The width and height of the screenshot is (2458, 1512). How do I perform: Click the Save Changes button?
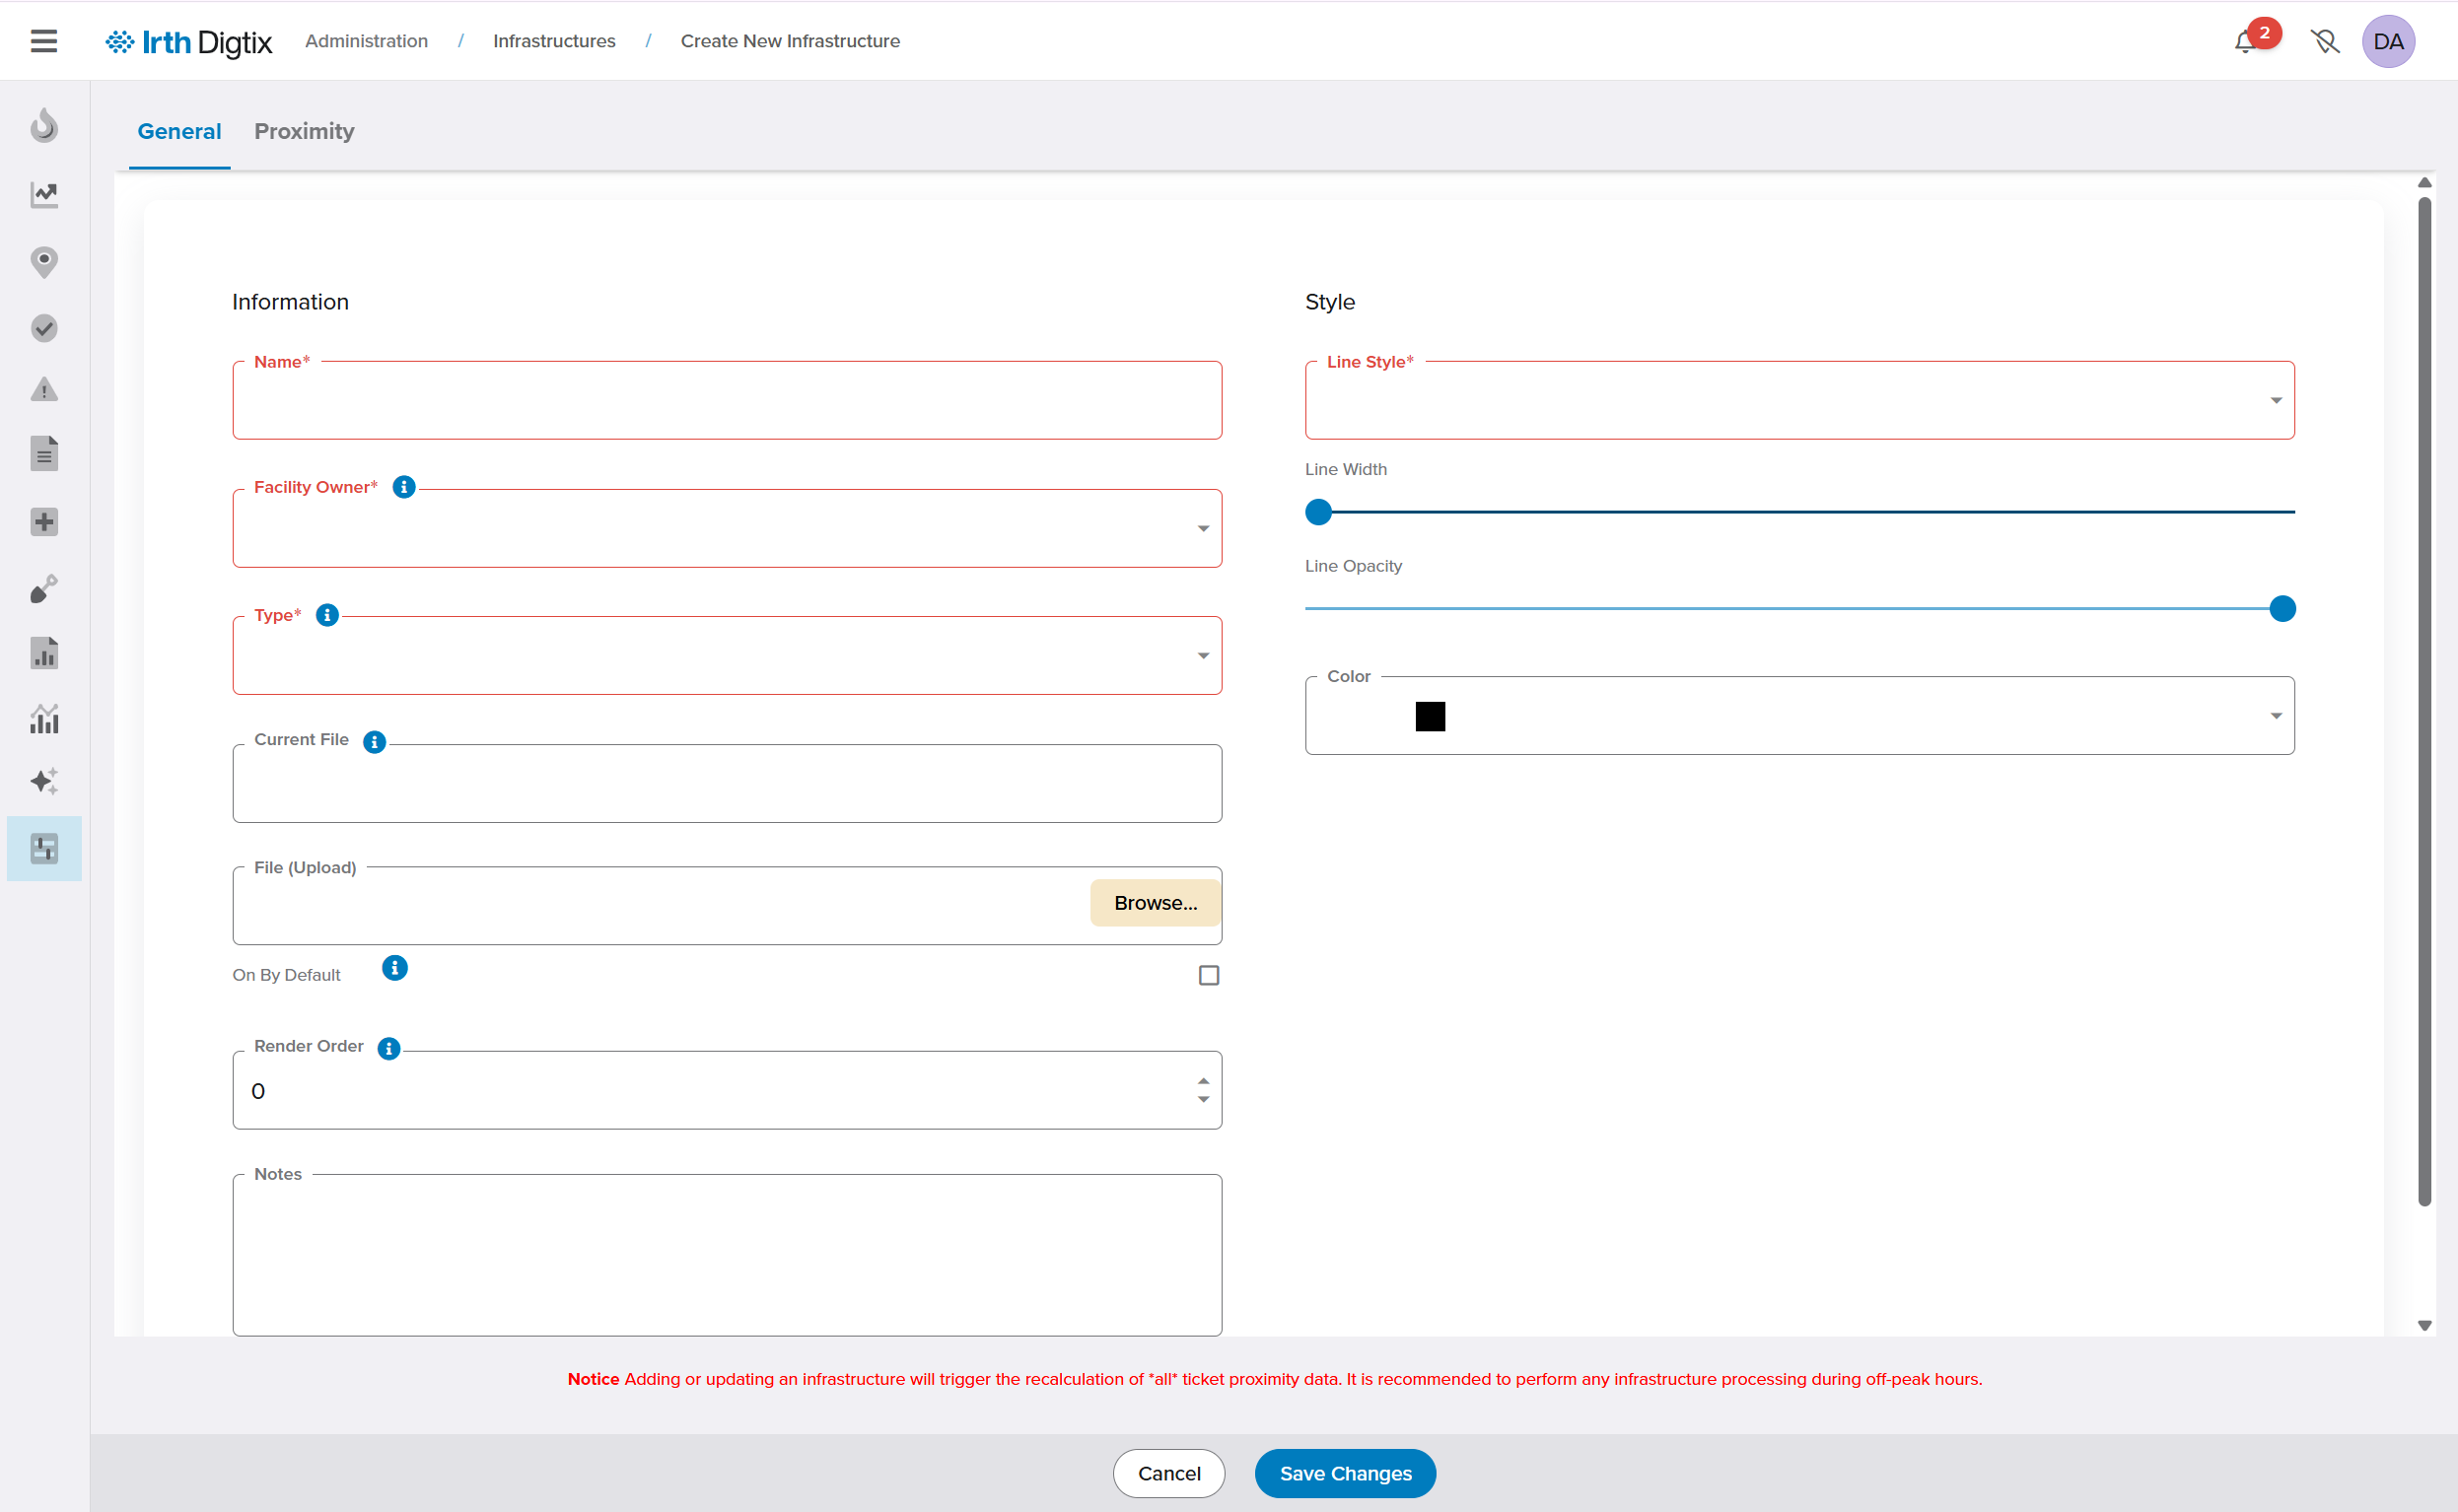coord(1345,1473)
